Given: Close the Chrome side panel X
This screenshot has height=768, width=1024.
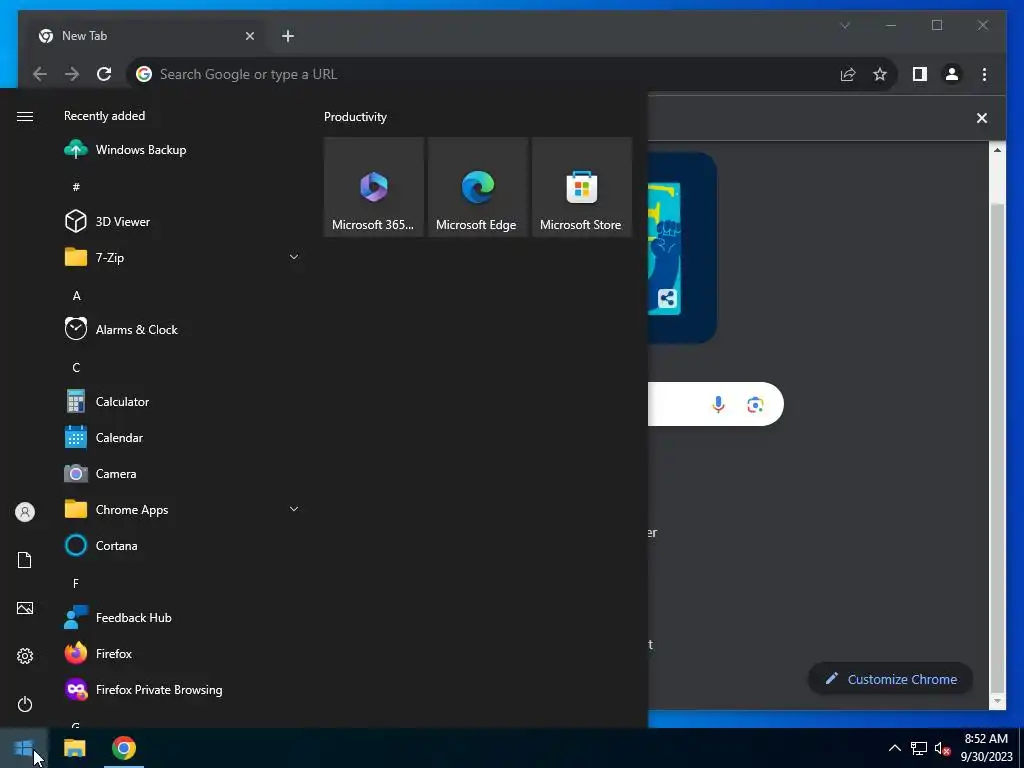Looking at the screenshot, I should [x=982, y=118].
